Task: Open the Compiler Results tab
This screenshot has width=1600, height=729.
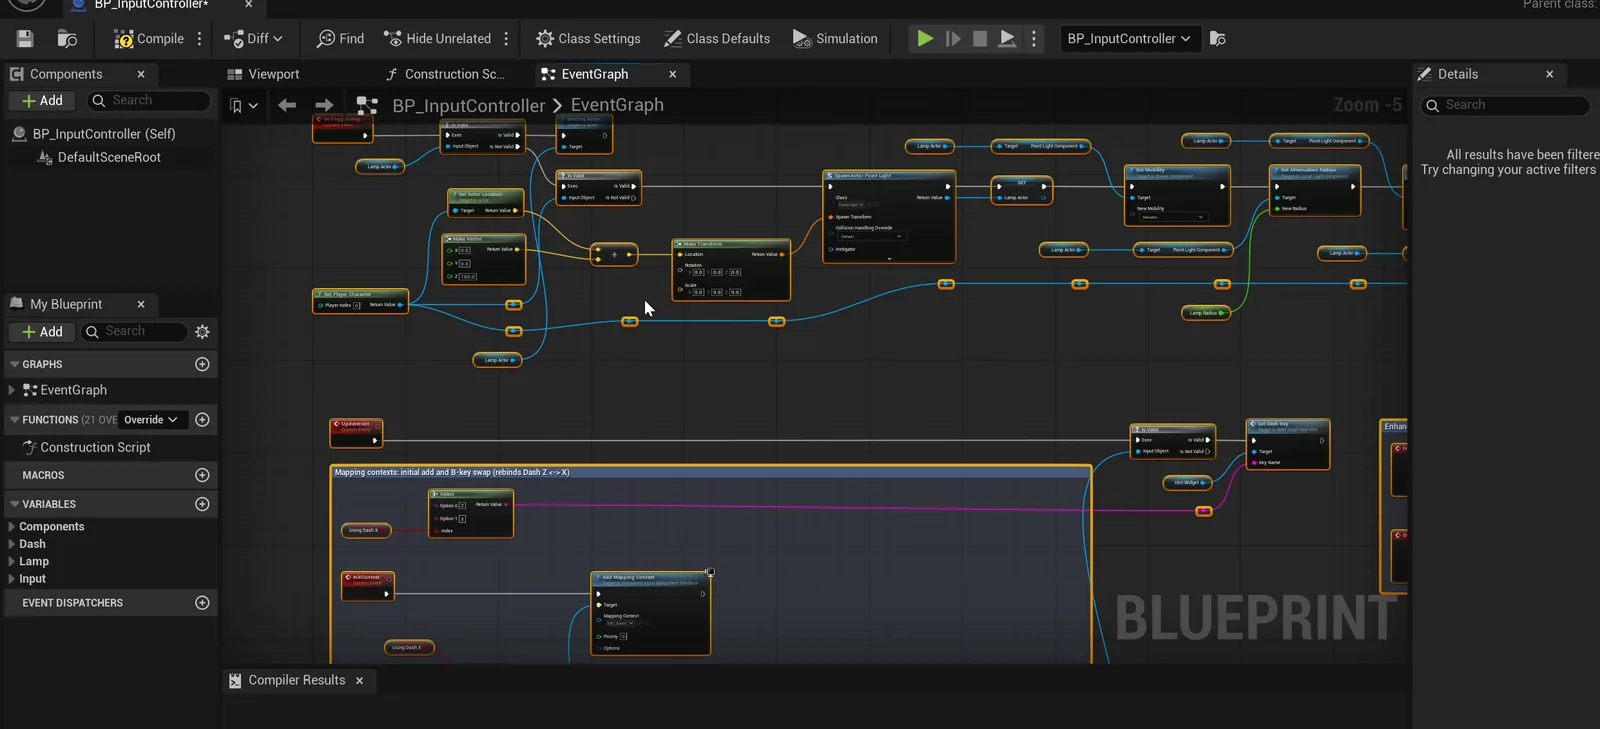Action: tap(296, 680)
